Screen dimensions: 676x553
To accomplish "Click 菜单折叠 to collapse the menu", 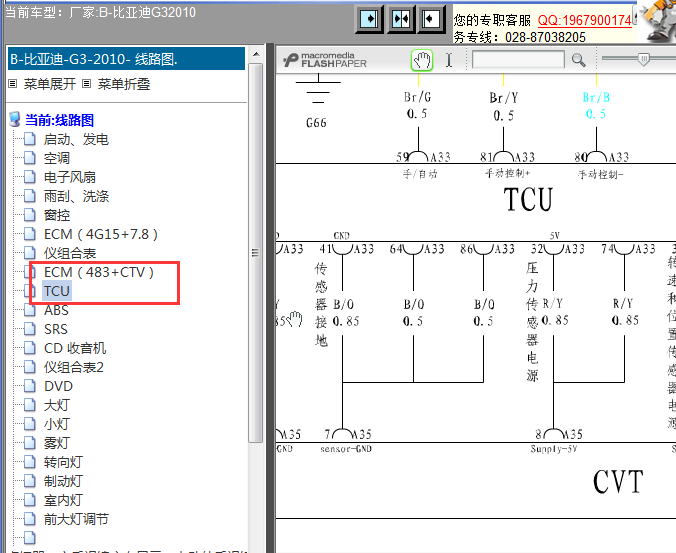I will [x=124, y=84].
